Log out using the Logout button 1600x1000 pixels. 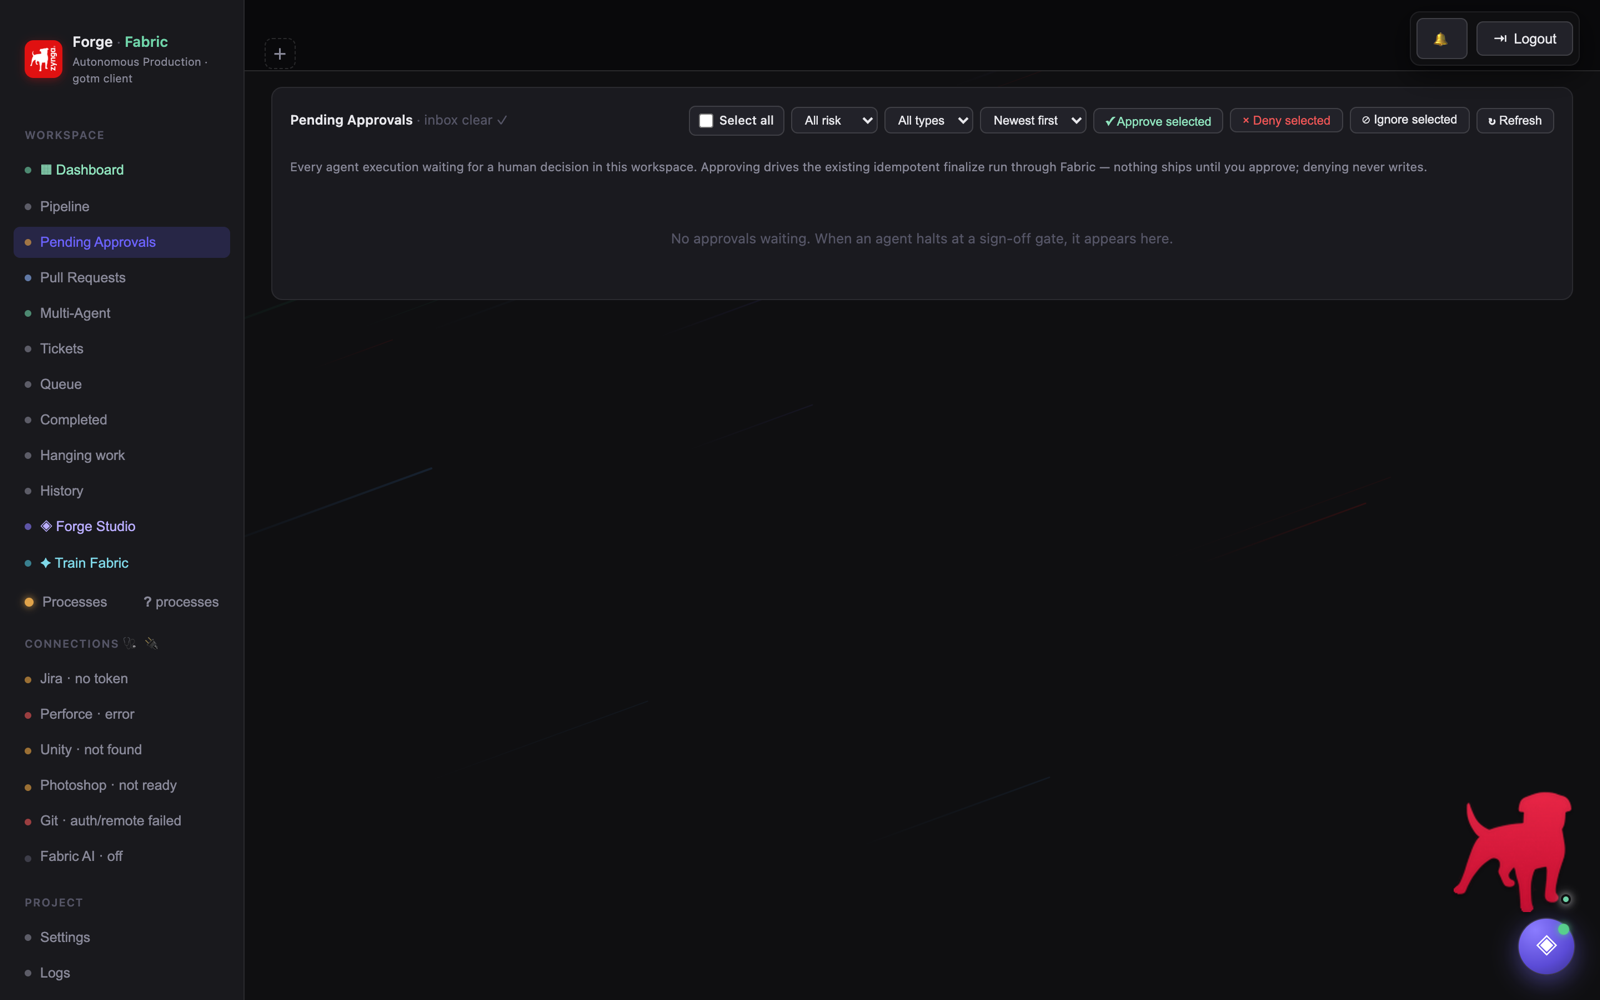coord(1524,39)
